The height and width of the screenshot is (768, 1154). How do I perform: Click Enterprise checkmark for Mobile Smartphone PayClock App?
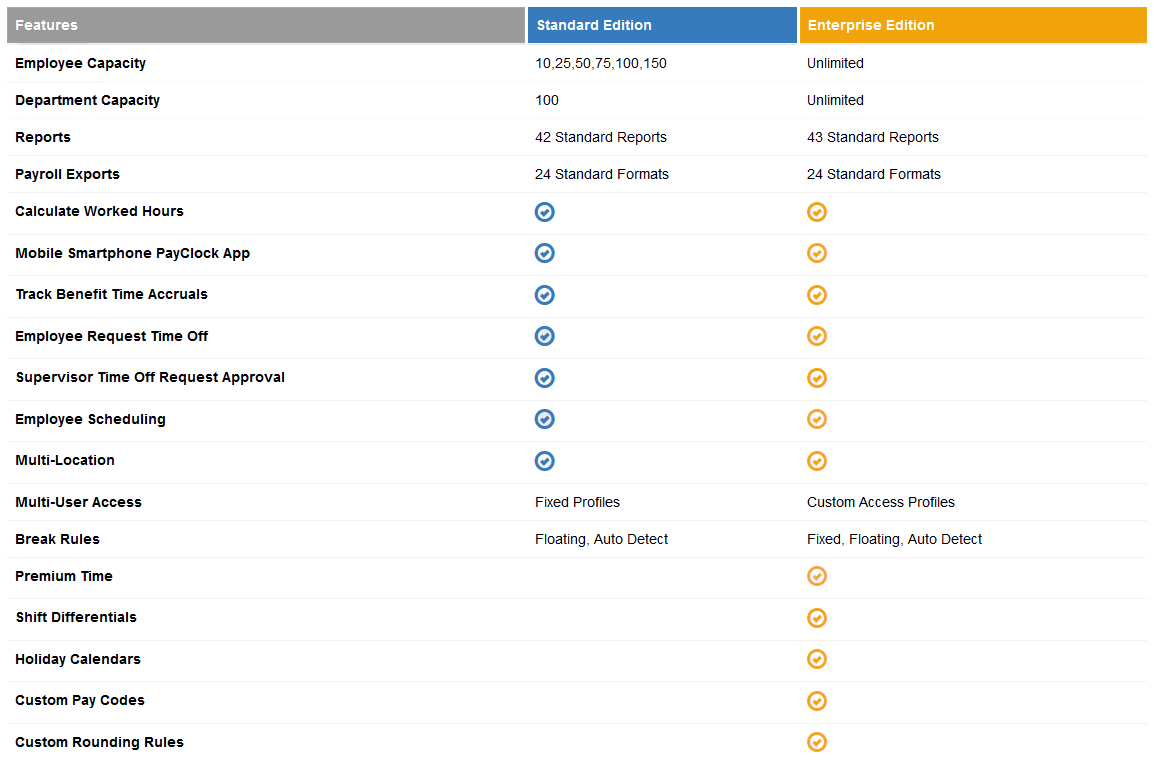[817, 253]
